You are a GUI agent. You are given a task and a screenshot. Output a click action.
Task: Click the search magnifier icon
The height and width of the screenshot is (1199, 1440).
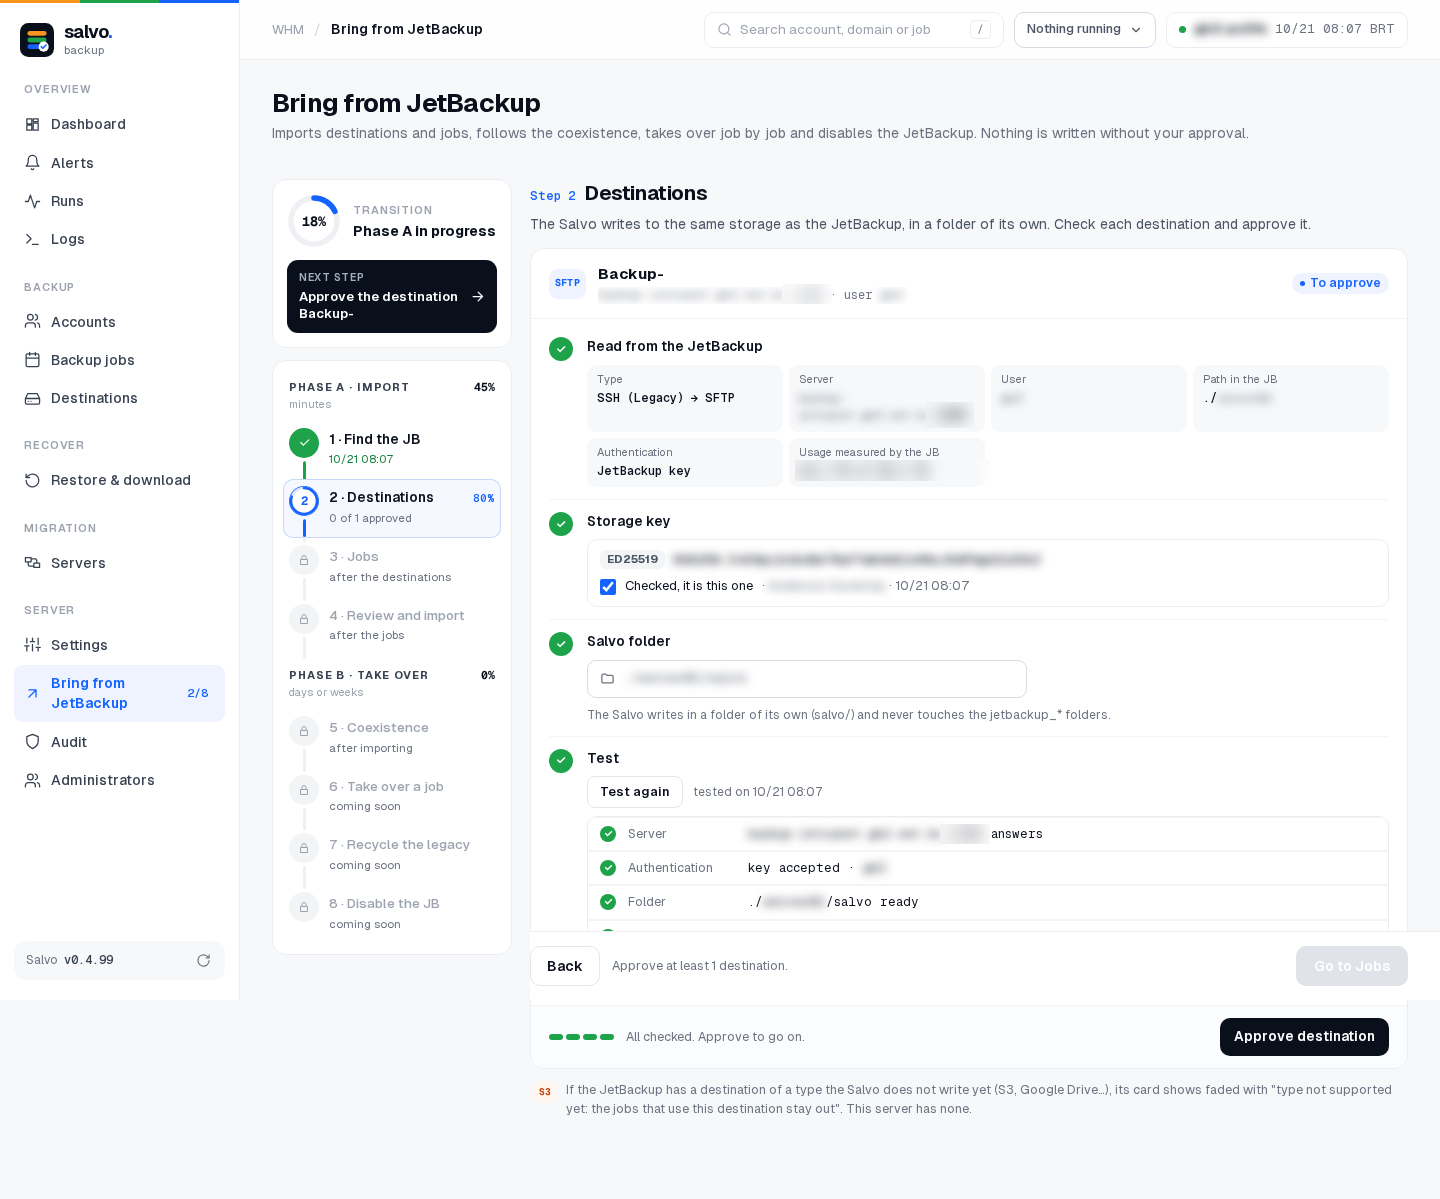[724, 30]
